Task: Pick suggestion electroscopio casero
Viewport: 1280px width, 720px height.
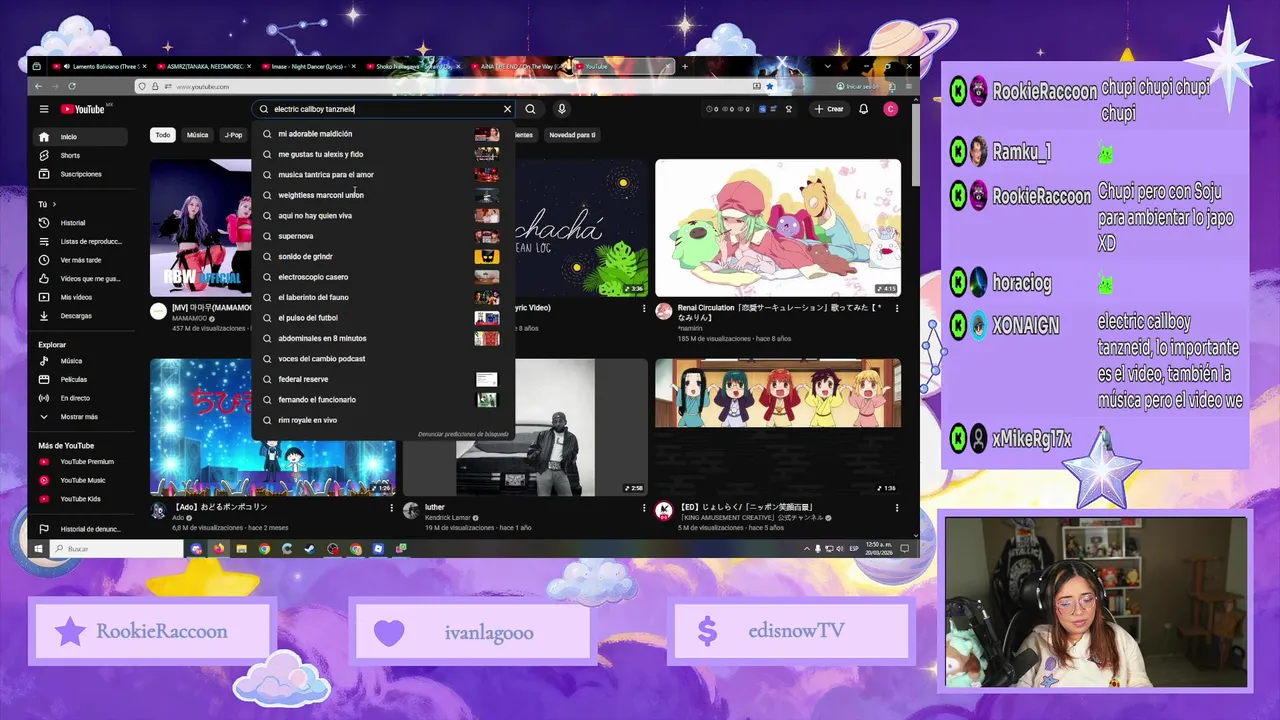Action: point(383,277)
